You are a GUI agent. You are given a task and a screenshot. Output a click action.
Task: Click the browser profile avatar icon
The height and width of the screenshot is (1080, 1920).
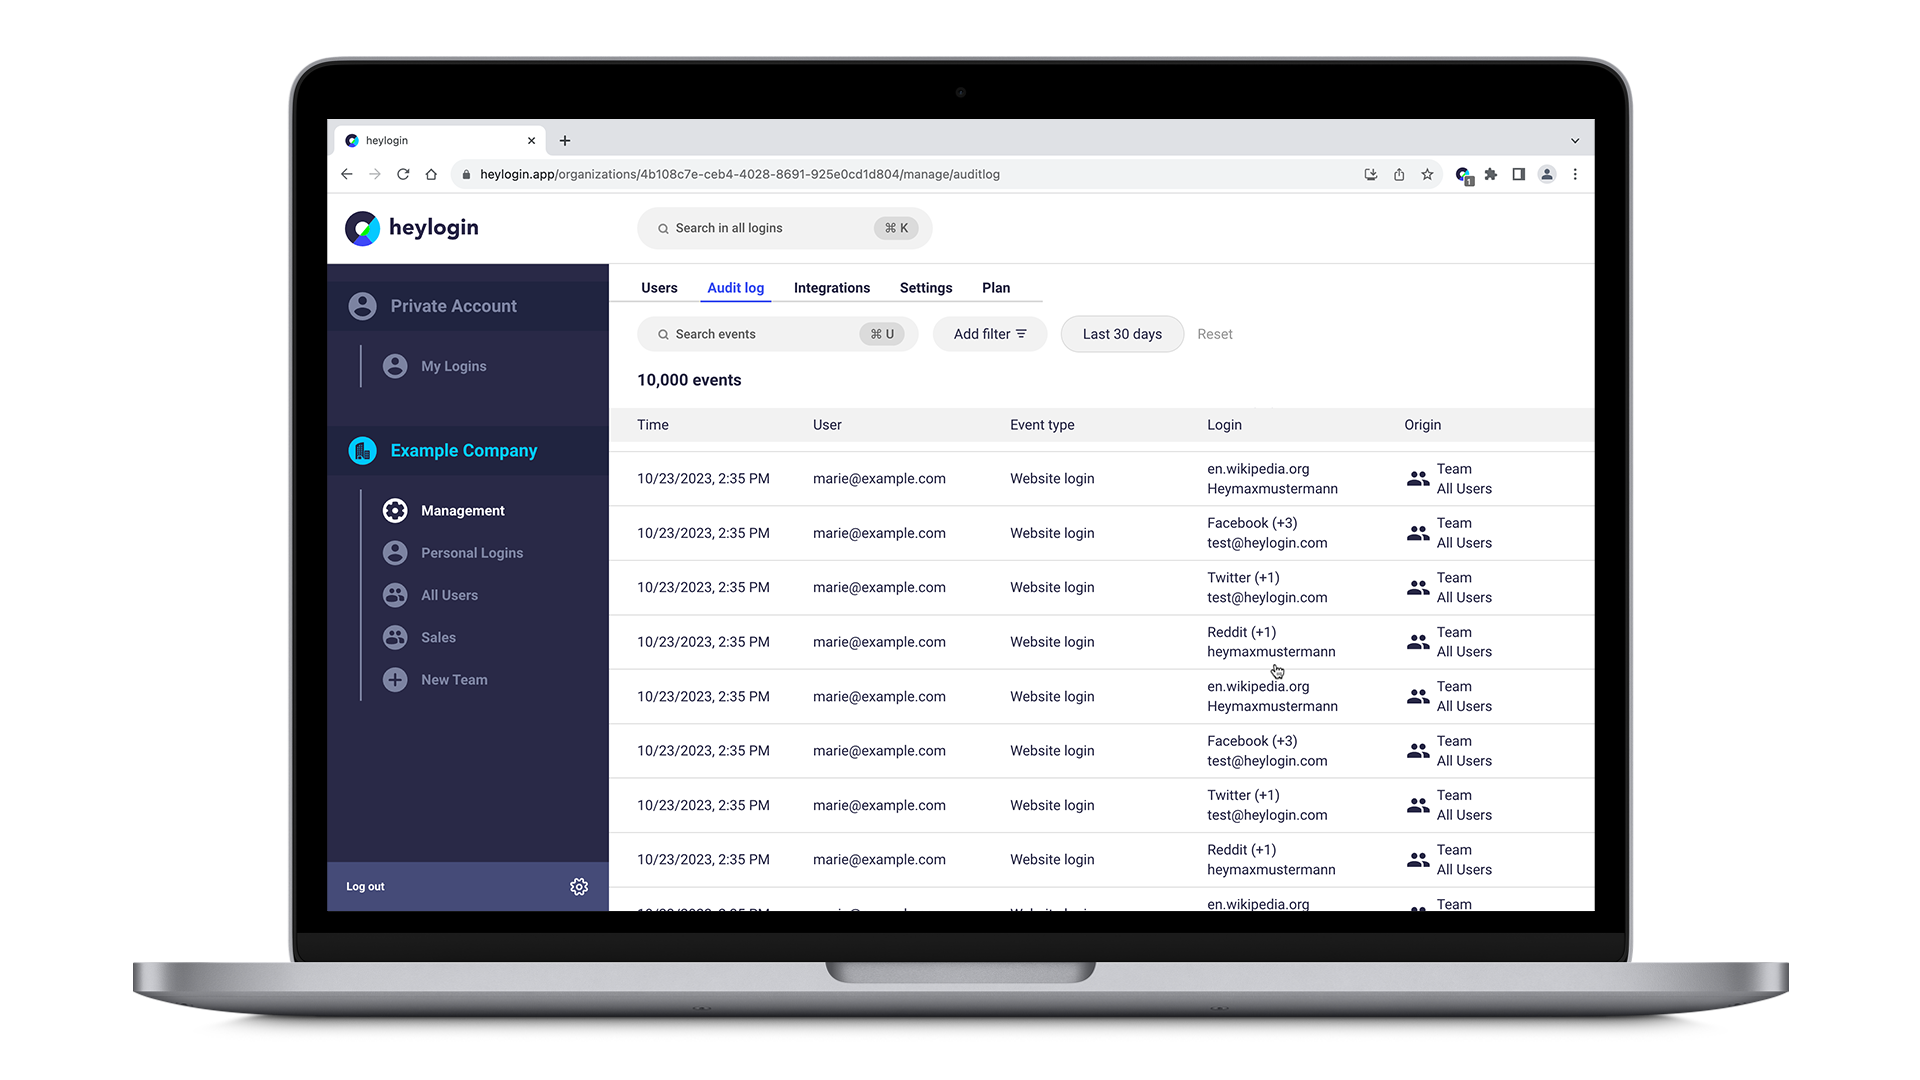1547,174
